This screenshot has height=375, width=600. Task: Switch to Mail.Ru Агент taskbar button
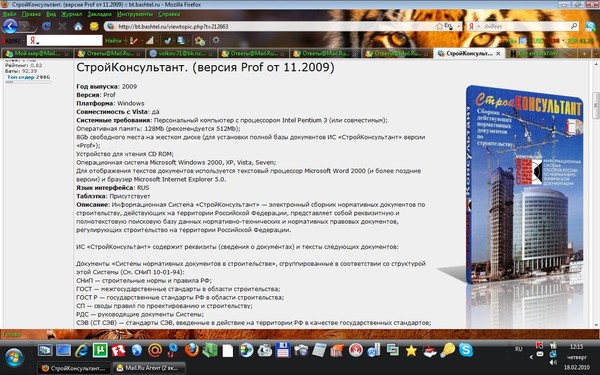click(x=150, y=368)
